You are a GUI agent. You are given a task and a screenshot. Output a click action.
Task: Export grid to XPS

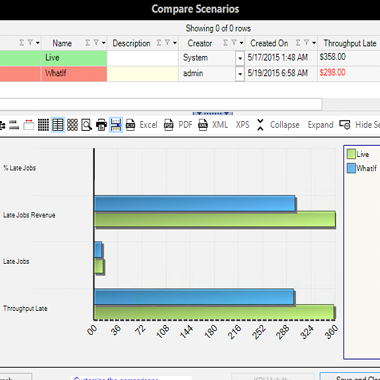(x=242, y=125)
